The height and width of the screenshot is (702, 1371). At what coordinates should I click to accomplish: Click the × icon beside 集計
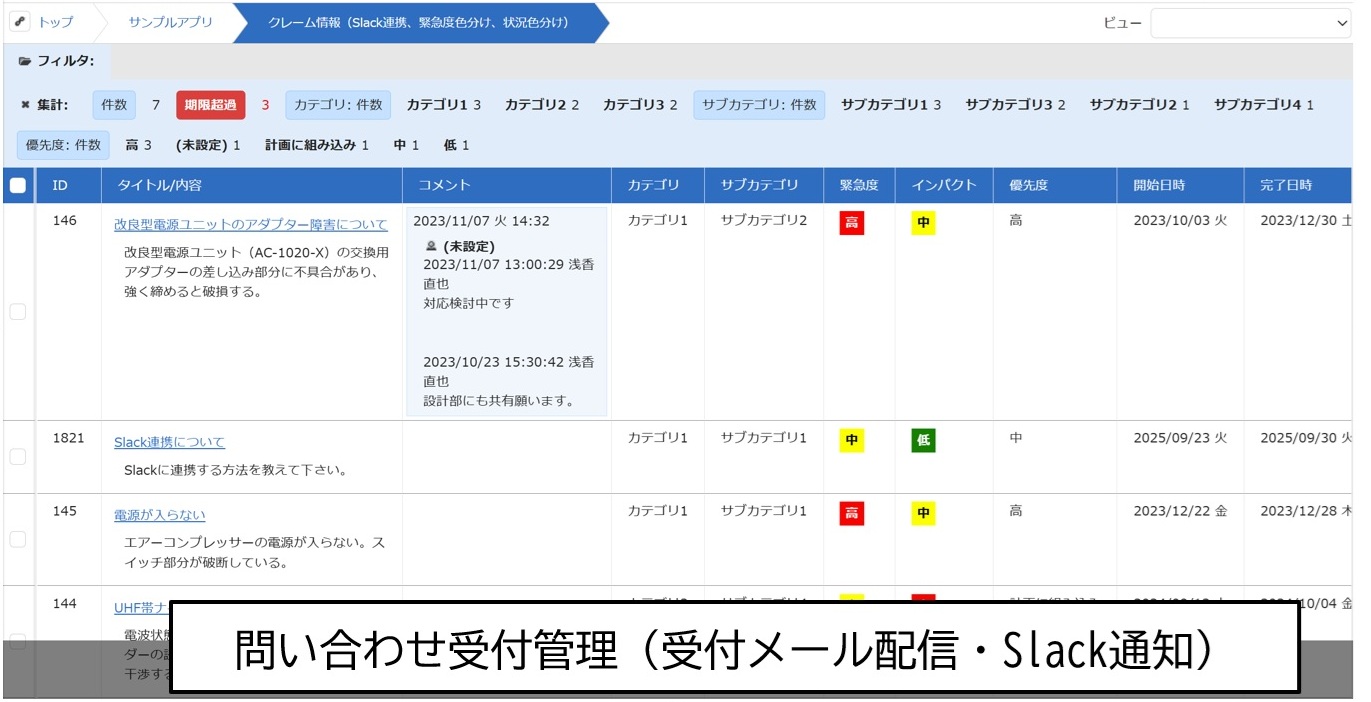[x=25, y=104]
